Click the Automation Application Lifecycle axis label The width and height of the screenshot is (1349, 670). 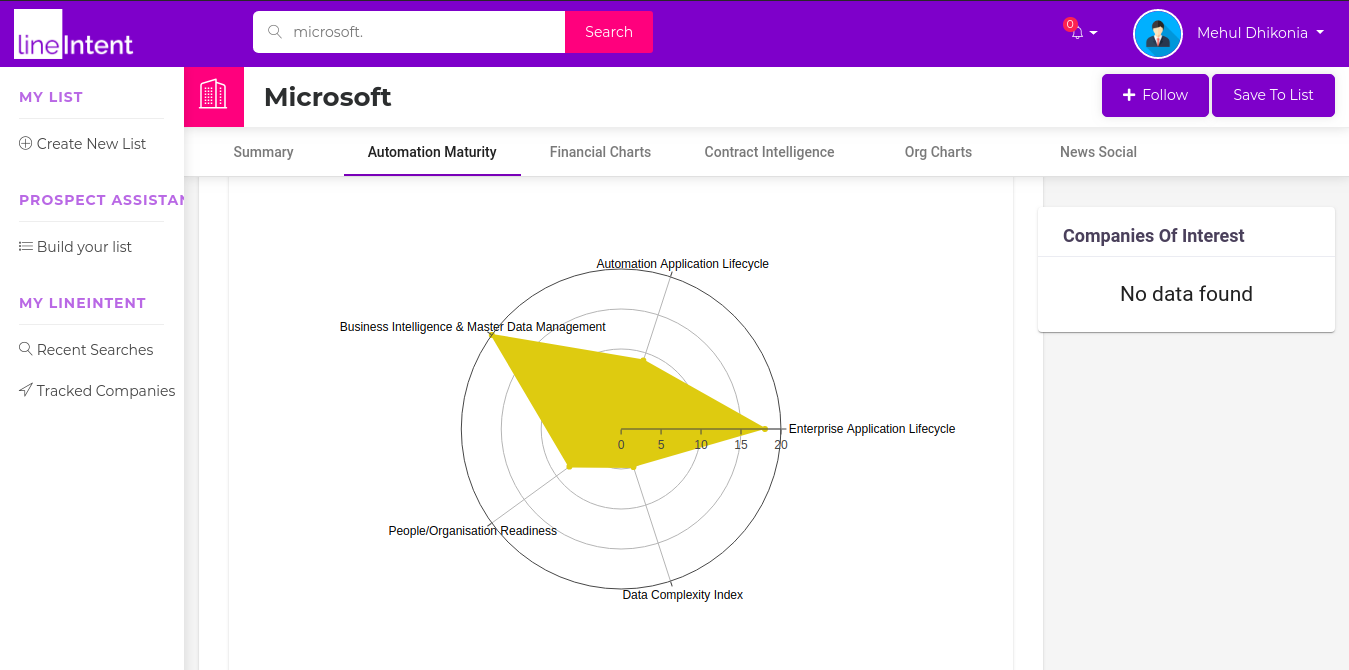click(682, 264)
